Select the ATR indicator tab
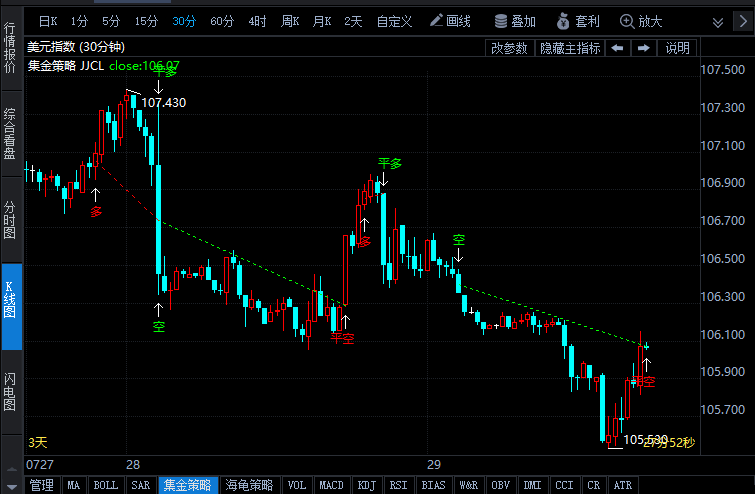Screen dimensions: 755x494 (623, 485)
